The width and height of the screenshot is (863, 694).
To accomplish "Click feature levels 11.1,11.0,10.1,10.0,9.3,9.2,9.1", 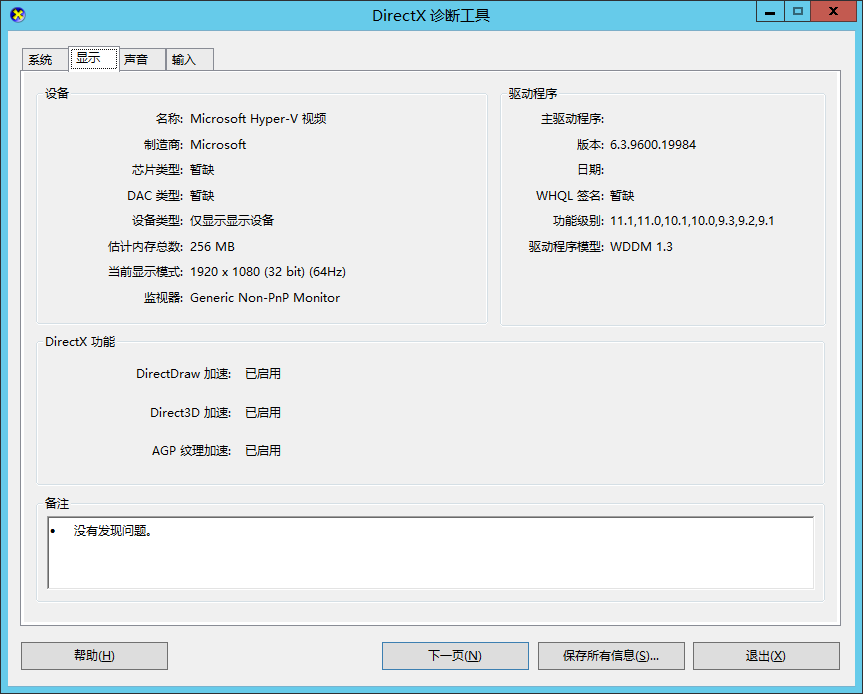I will 692,221.
